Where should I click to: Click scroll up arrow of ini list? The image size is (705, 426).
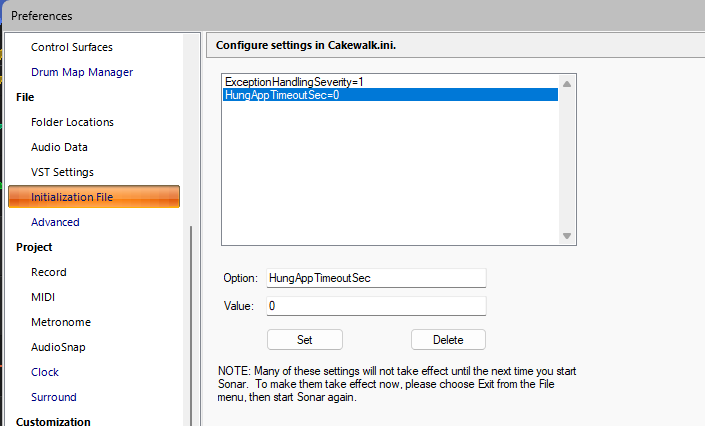pyautogui.click(x=567, y=84)
